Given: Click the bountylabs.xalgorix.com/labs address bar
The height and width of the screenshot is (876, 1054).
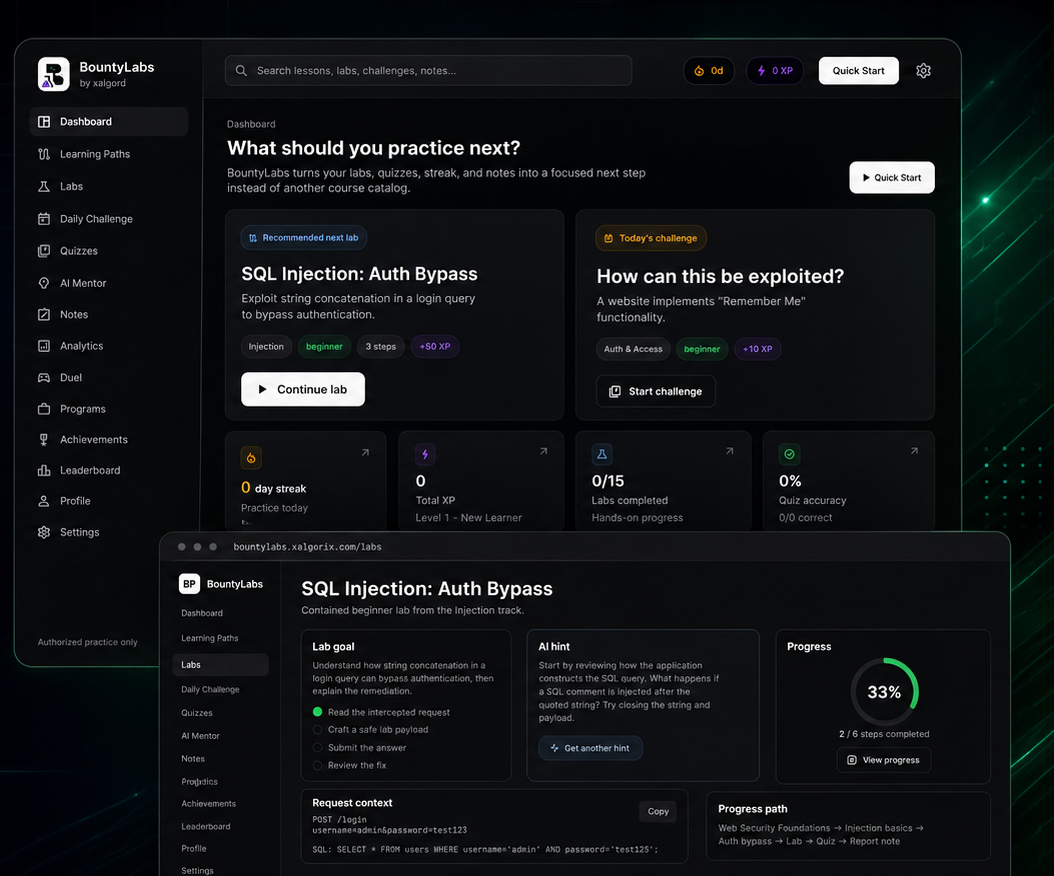Looking at the screenshot, I should (x=307, y=547).
